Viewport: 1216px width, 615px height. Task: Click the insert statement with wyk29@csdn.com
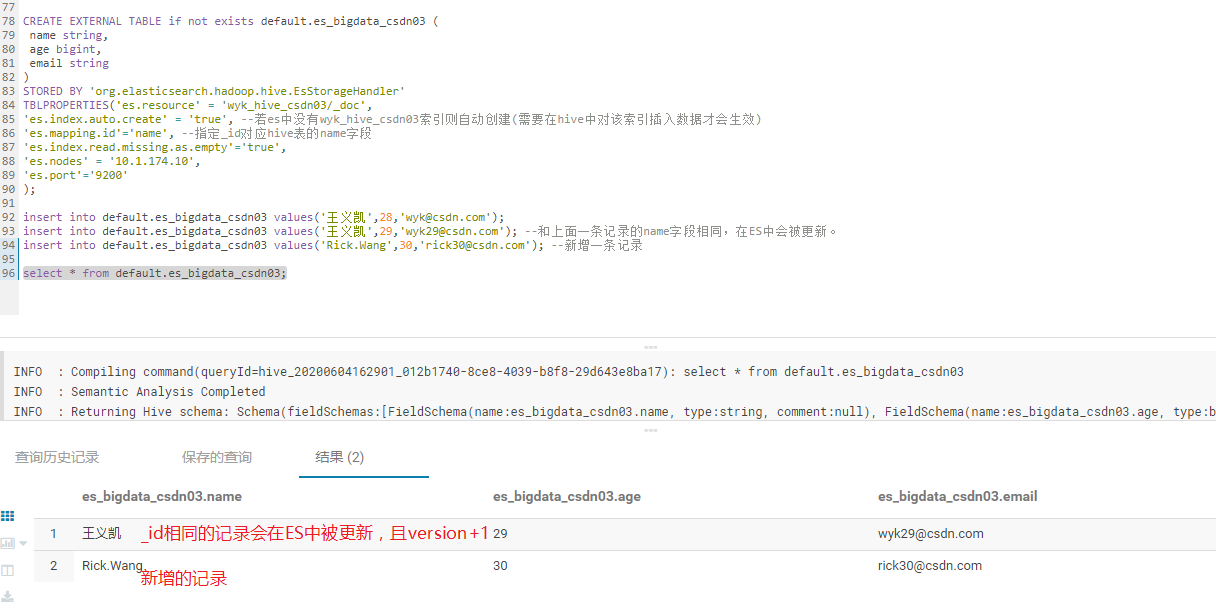tap(430, 231)
